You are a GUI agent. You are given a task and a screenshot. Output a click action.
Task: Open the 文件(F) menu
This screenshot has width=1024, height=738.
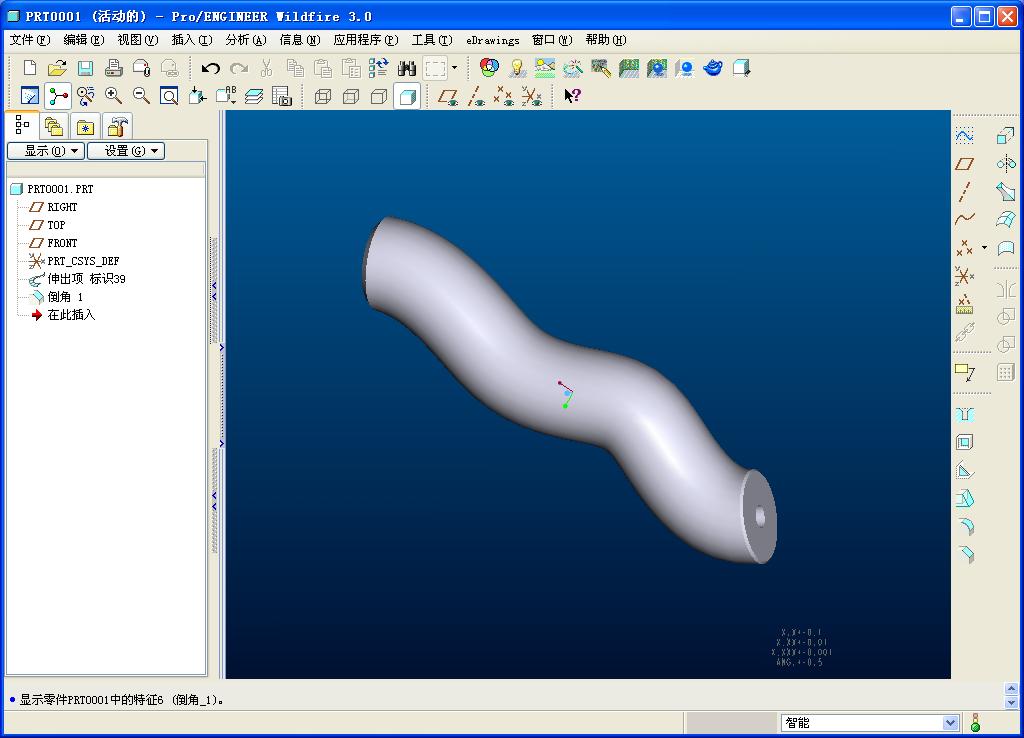click(x=30, y=40)
